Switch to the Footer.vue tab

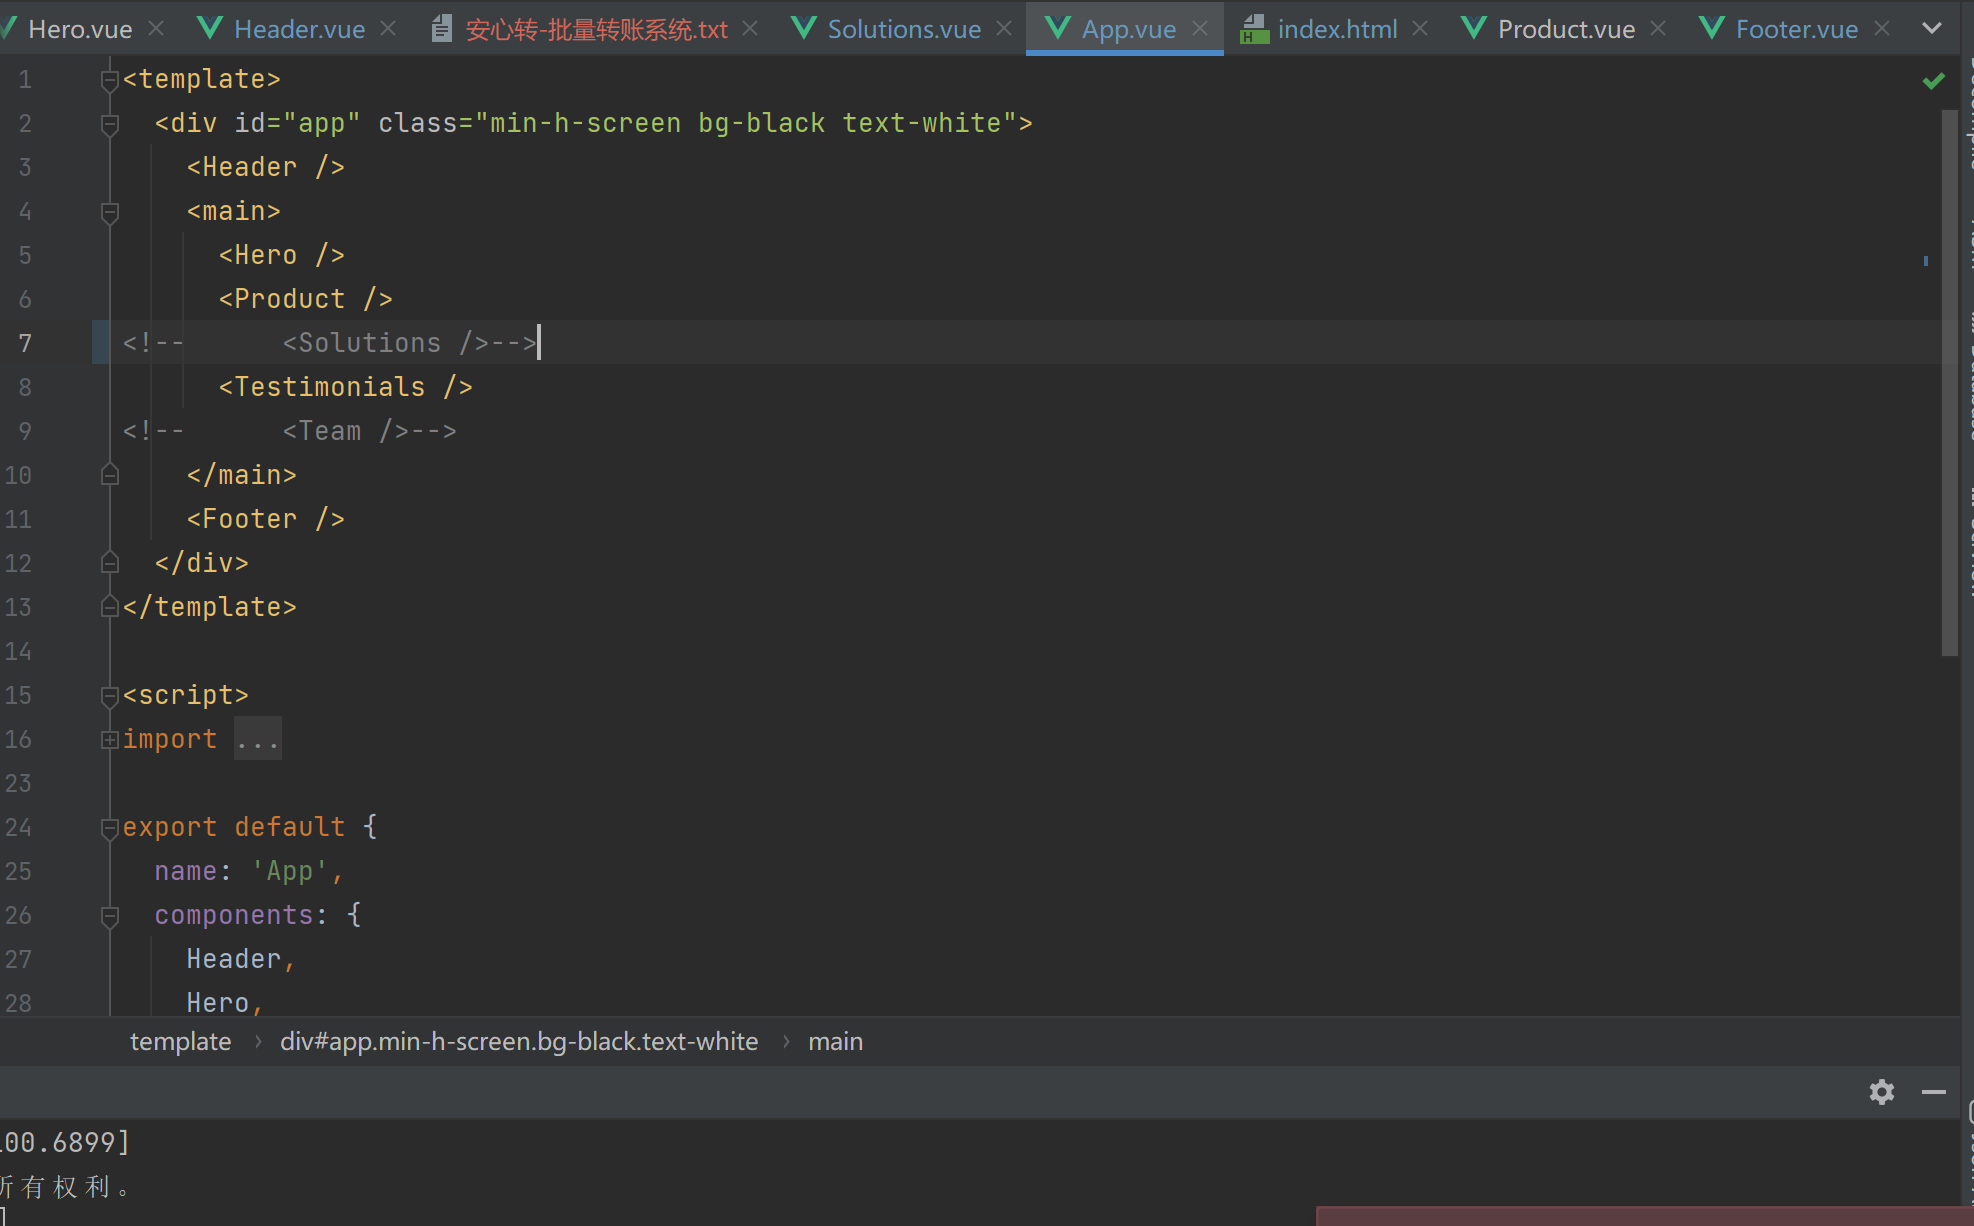point(1796,29)
